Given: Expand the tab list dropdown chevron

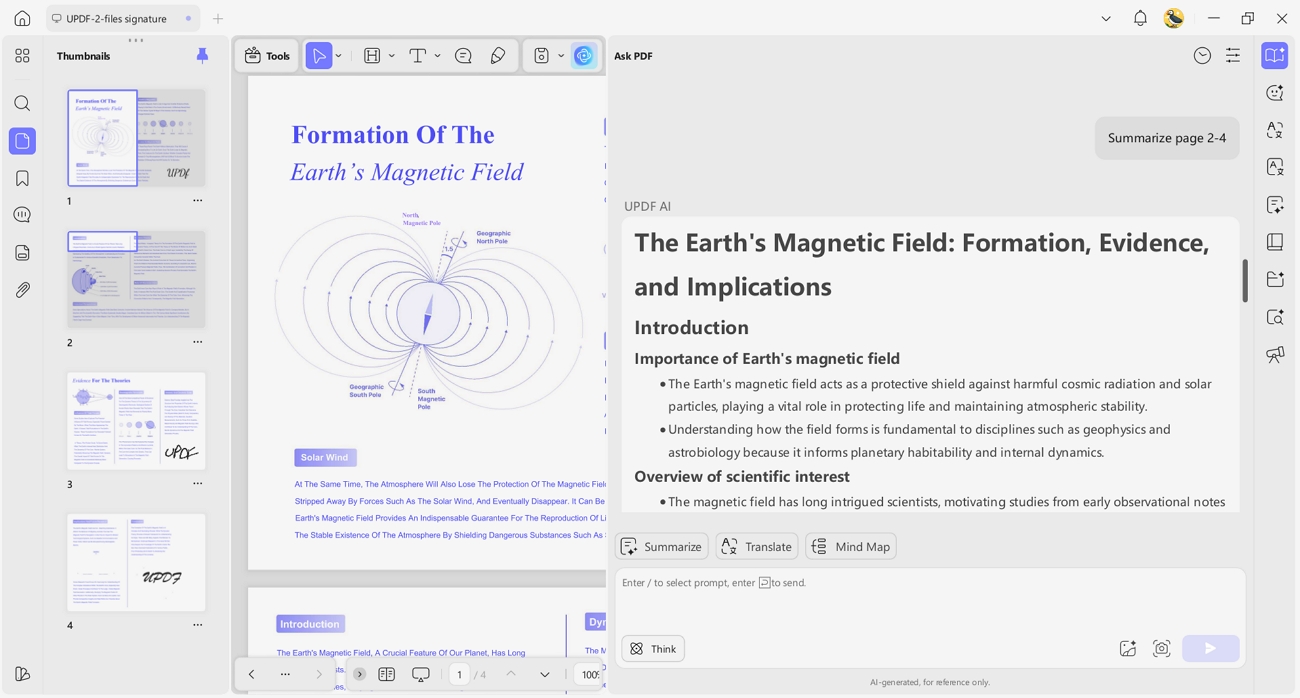Looking at the screenshot, I should point(1106,18).
